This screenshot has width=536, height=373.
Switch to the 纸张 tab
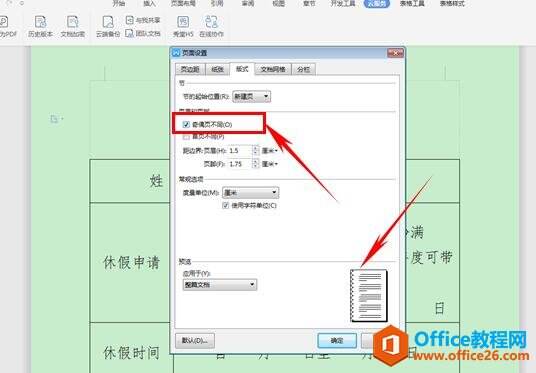pos(217,69)
